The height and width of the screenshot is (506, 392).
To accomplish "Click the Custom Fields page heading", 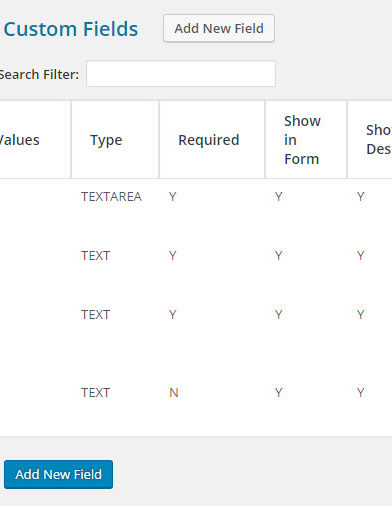I will click(x=71, y=29).
